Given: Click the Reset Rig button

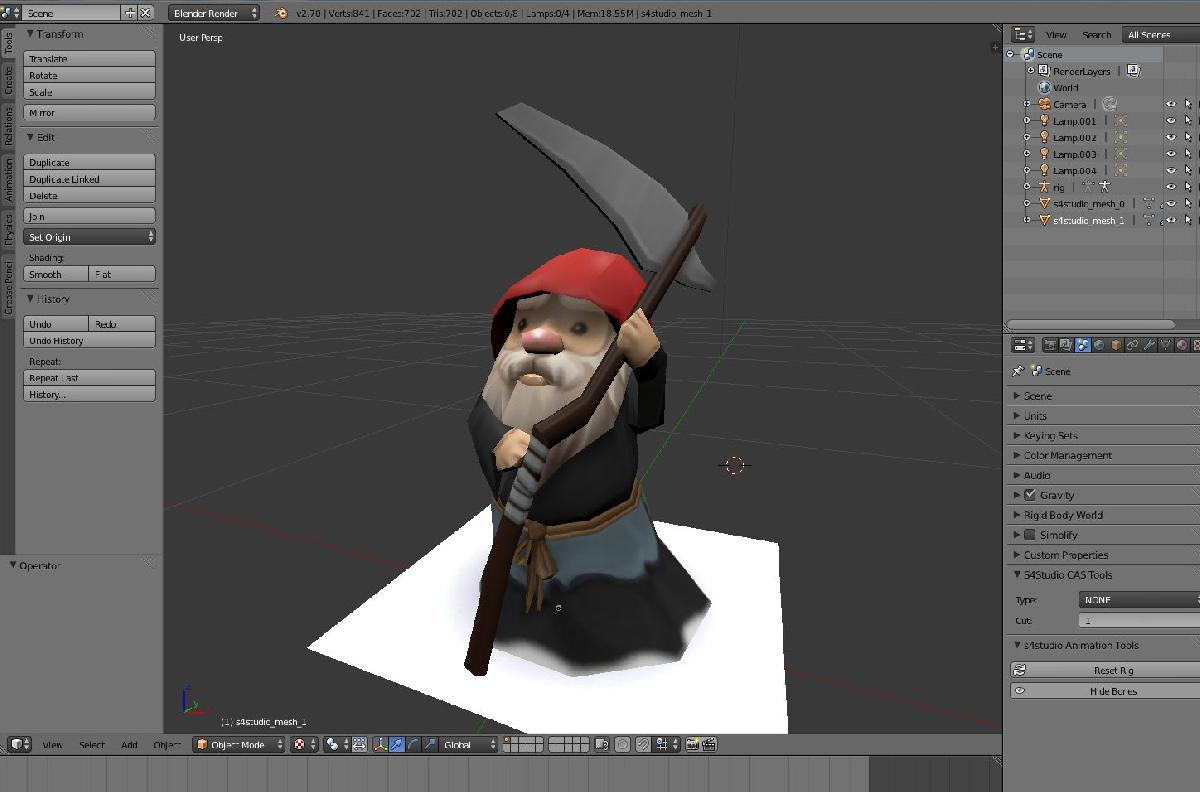Looking at the screenshot, I should (1112, 671).
